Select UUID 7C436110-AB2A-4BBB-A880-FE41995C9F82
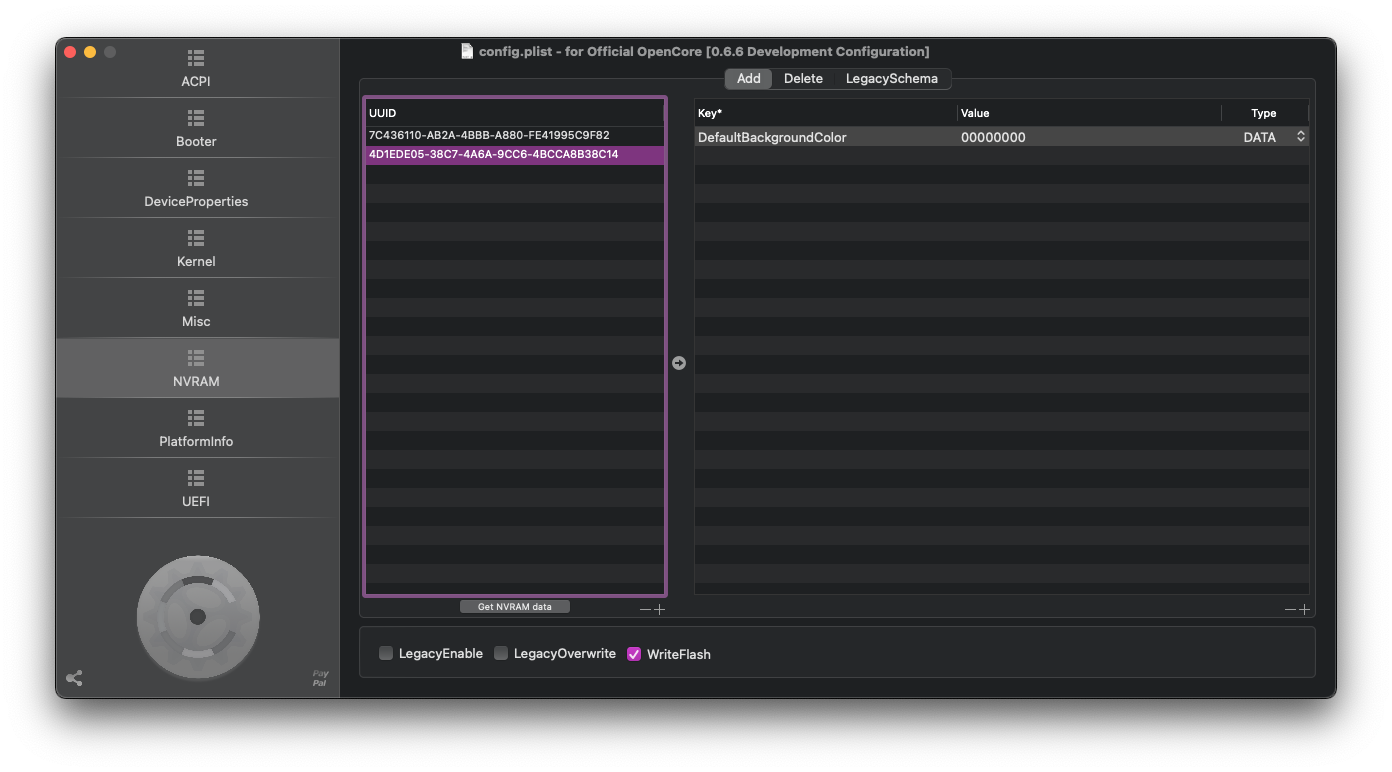This screenshot has width=1392, height=772. (x=515, y=135)
